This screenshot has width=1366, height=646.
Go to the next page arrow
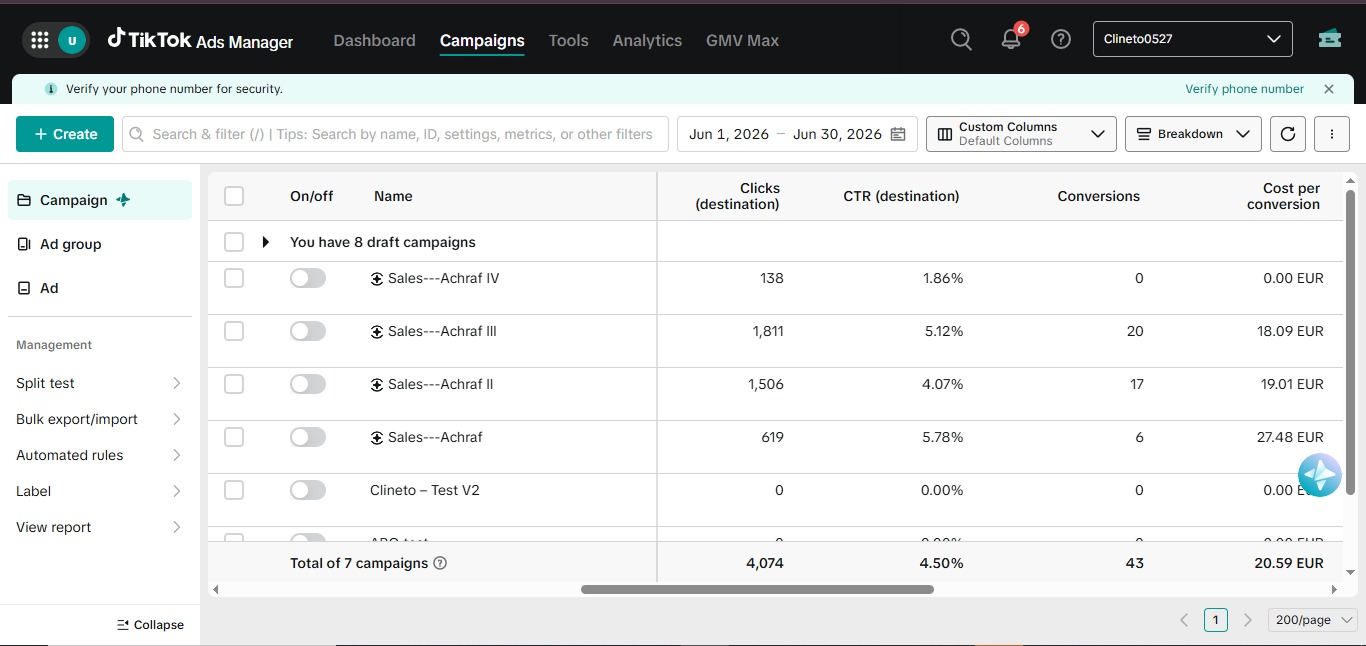[x=1247, y=620]
